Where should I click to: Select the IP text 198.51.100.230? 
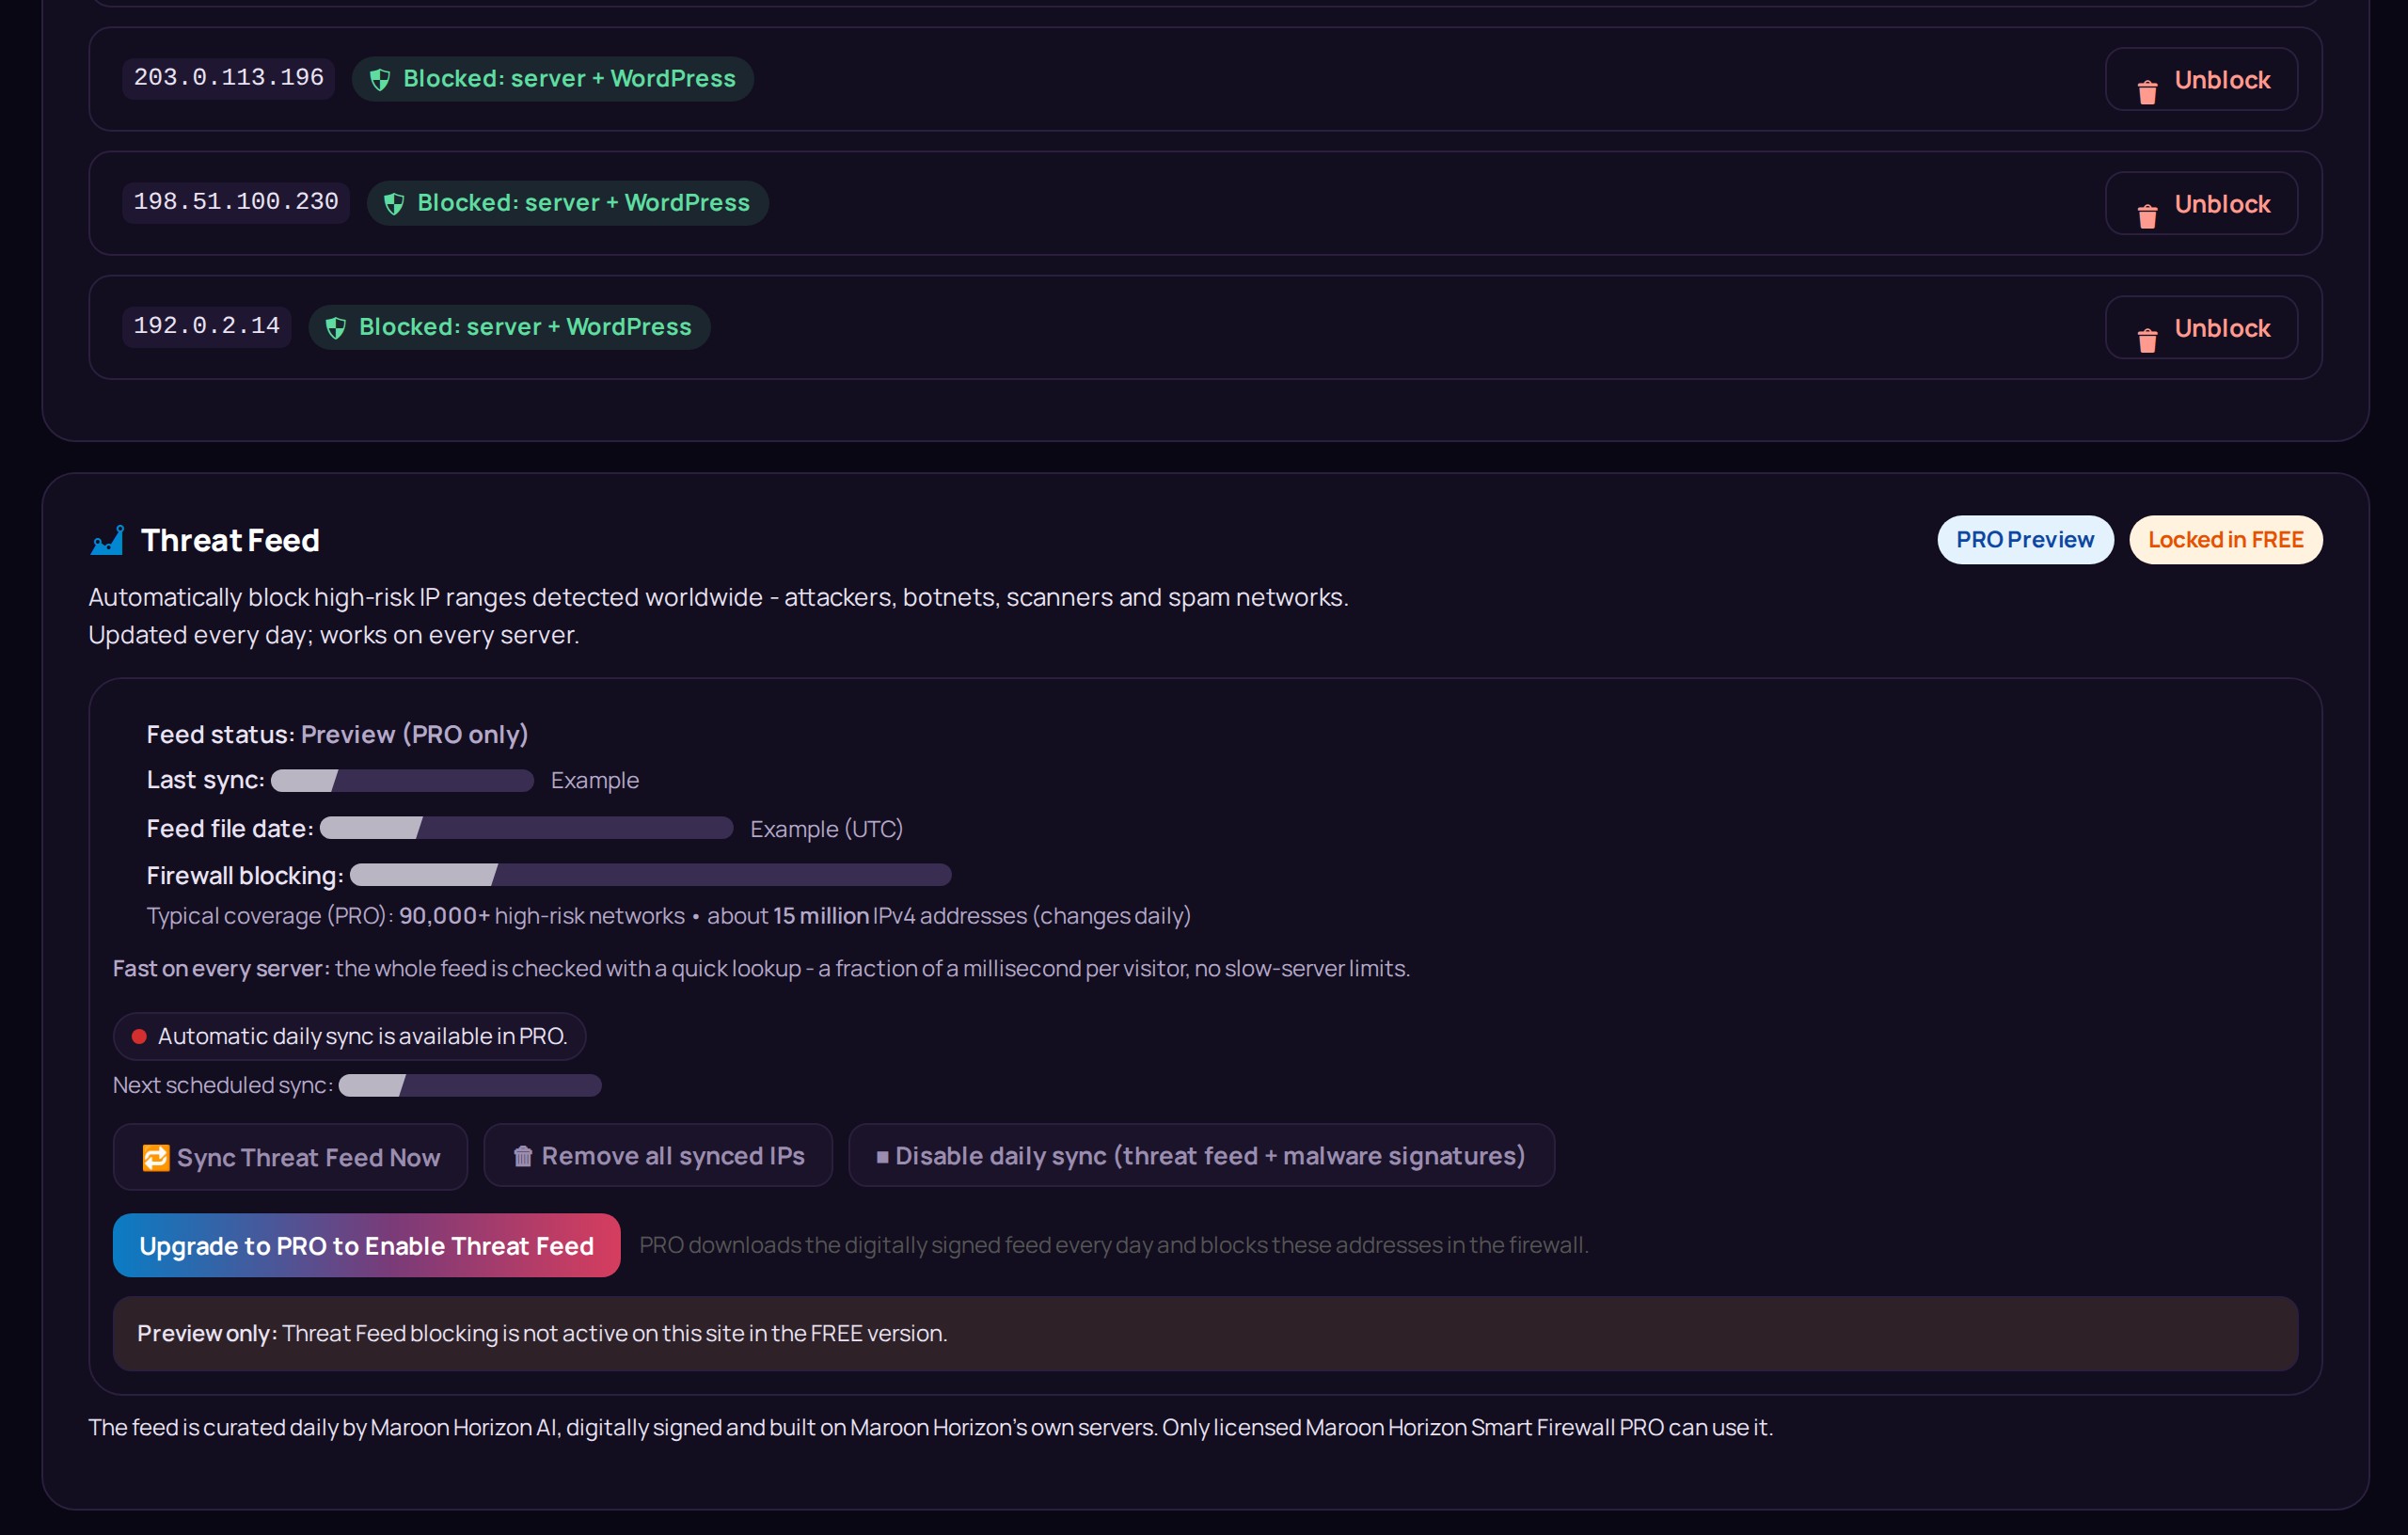pos(236,202)
